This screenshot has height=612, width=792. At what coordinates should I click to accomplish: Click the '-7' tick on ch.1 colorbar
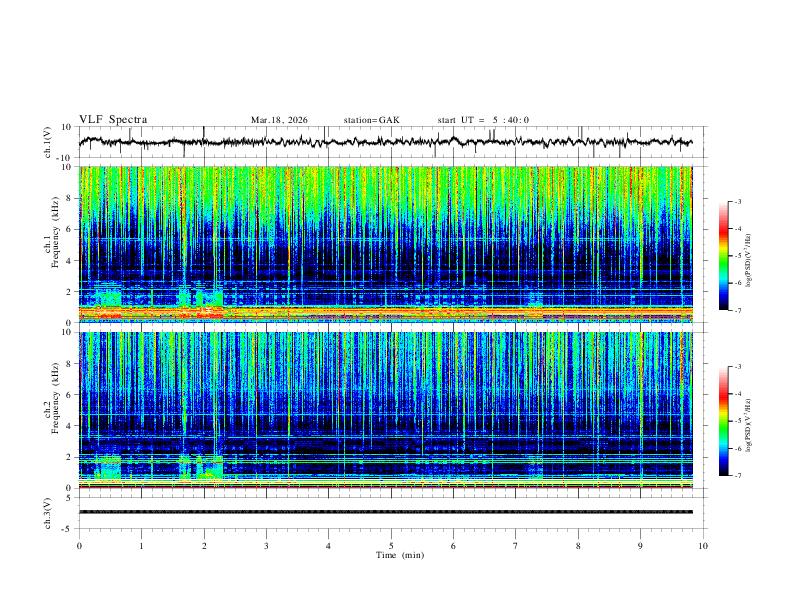737,311
